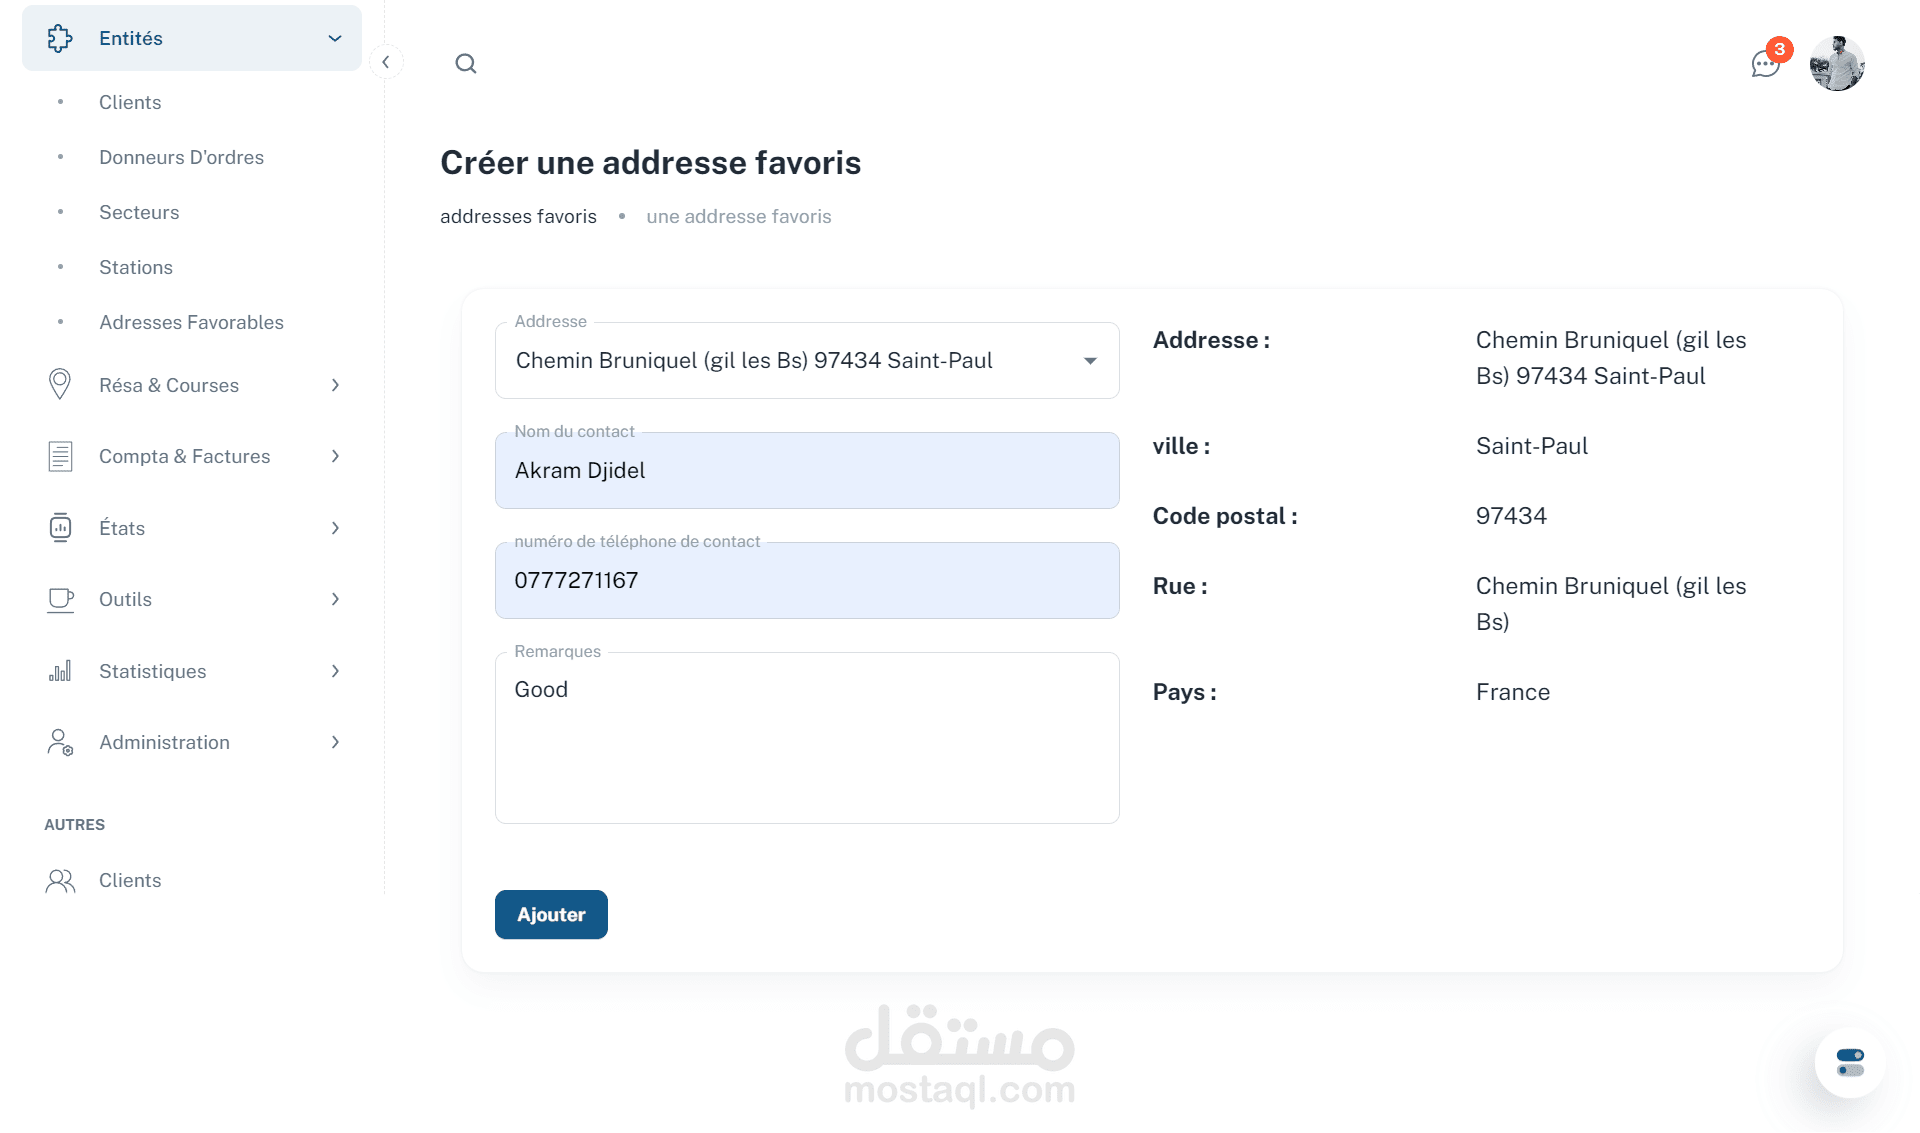Click the Outils cup icon
Screen dimensions: 1920x1133
tap(60, 599)
